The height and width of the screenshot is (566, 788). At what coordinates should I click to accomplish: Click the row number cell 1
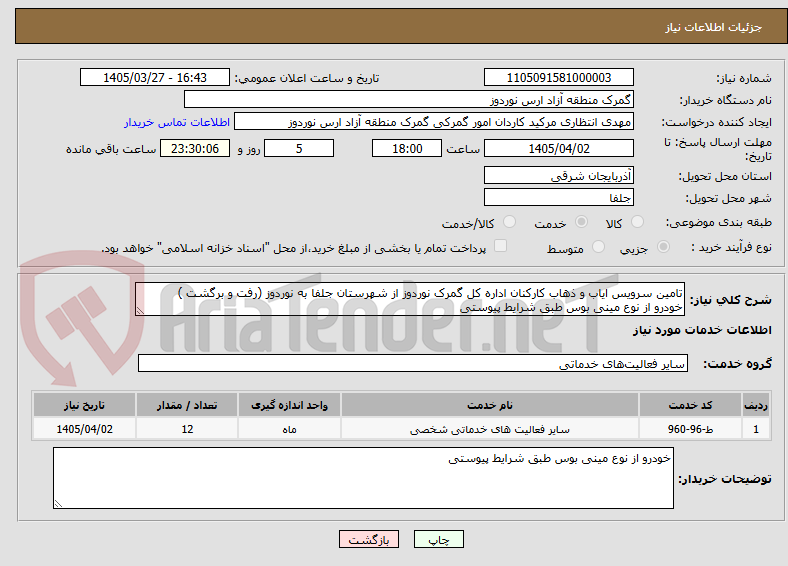[756, 429]
